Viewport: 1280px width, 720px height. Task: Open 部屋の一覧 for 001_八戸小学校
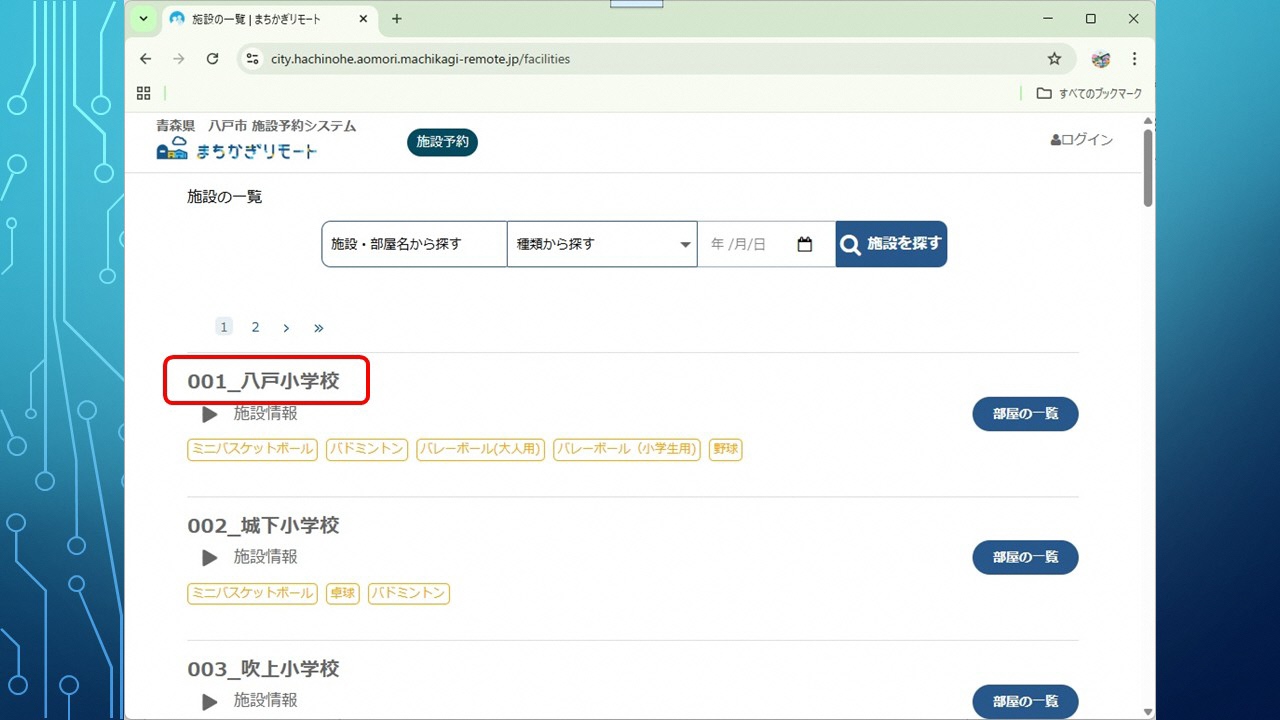[1025, 414]
